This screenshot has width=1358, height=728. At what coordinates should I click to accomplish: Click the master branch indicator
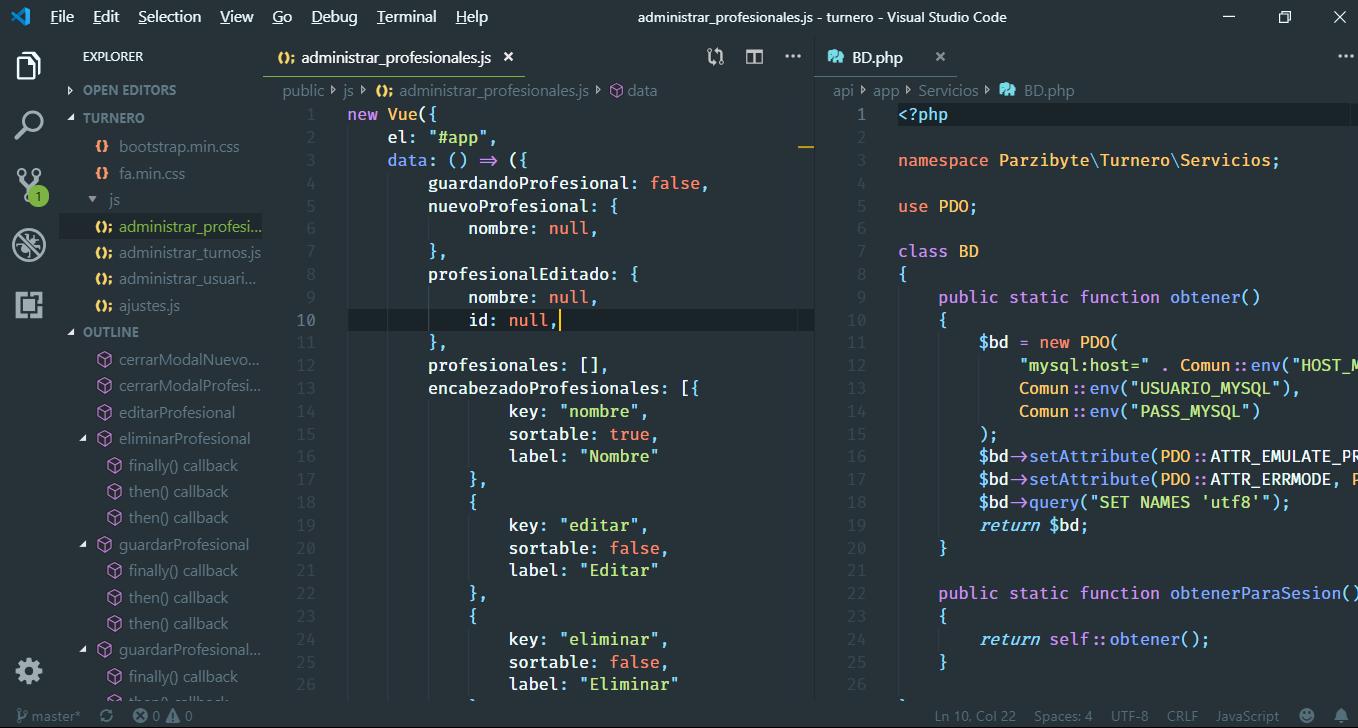[47, 716]
